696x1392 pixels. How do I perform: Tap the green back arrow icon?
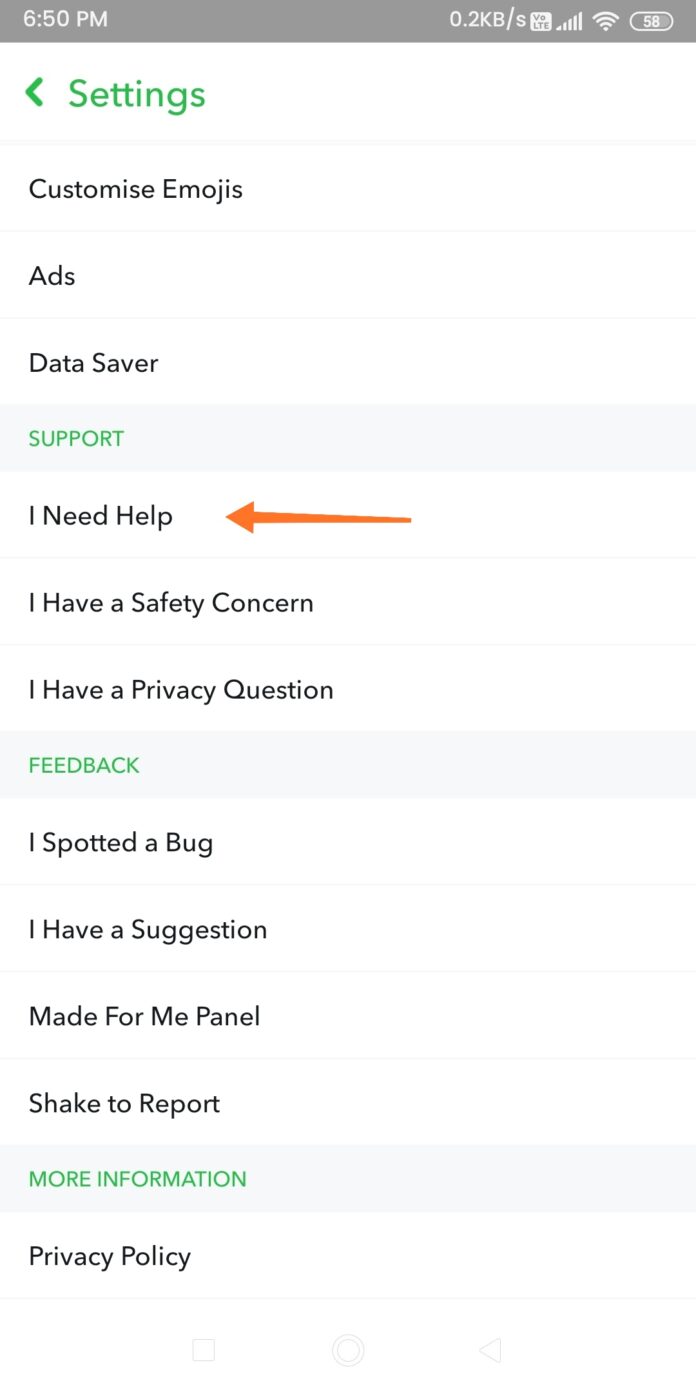35,93
